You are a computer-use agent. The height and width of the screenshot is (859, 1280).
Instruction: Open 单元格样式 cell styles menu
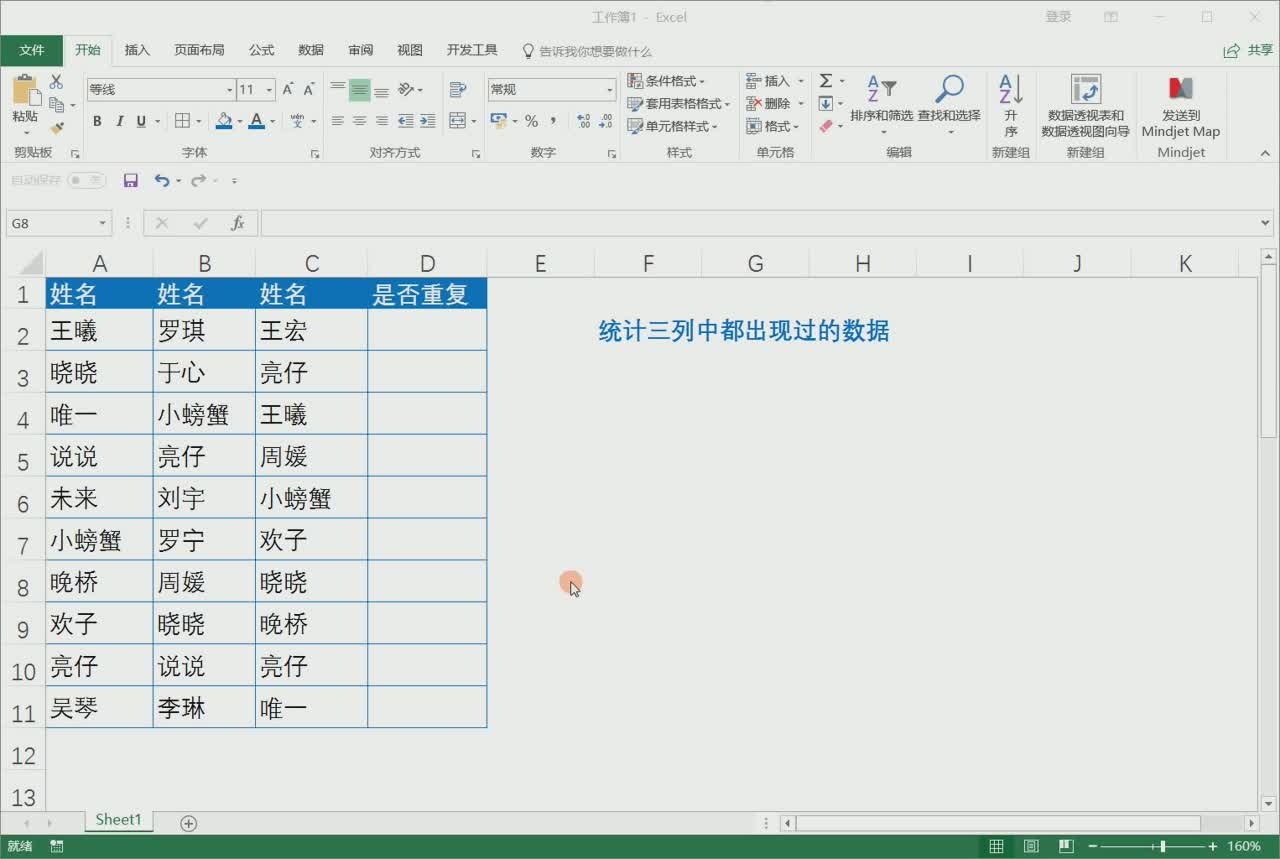pyautogui.click(x=673, y=127)
